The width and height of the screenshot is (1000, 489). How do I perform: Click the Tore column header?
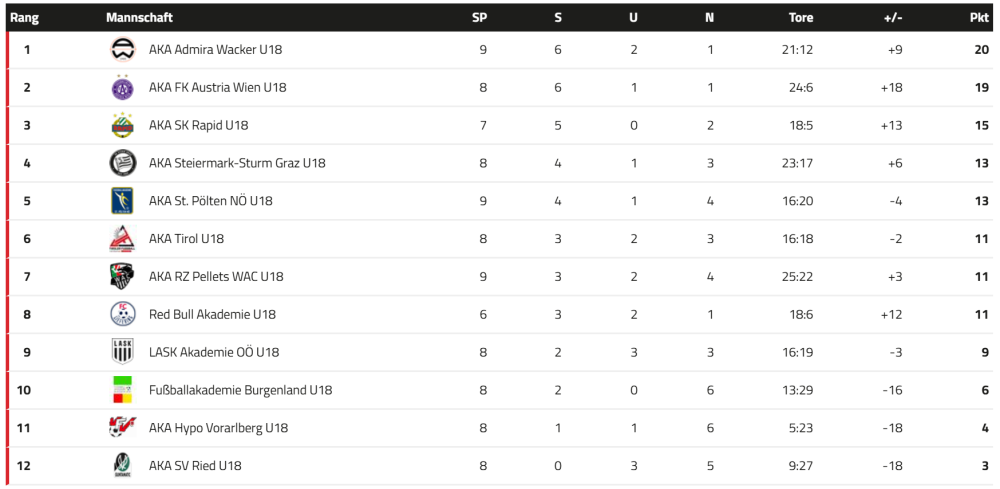[800, 17]
